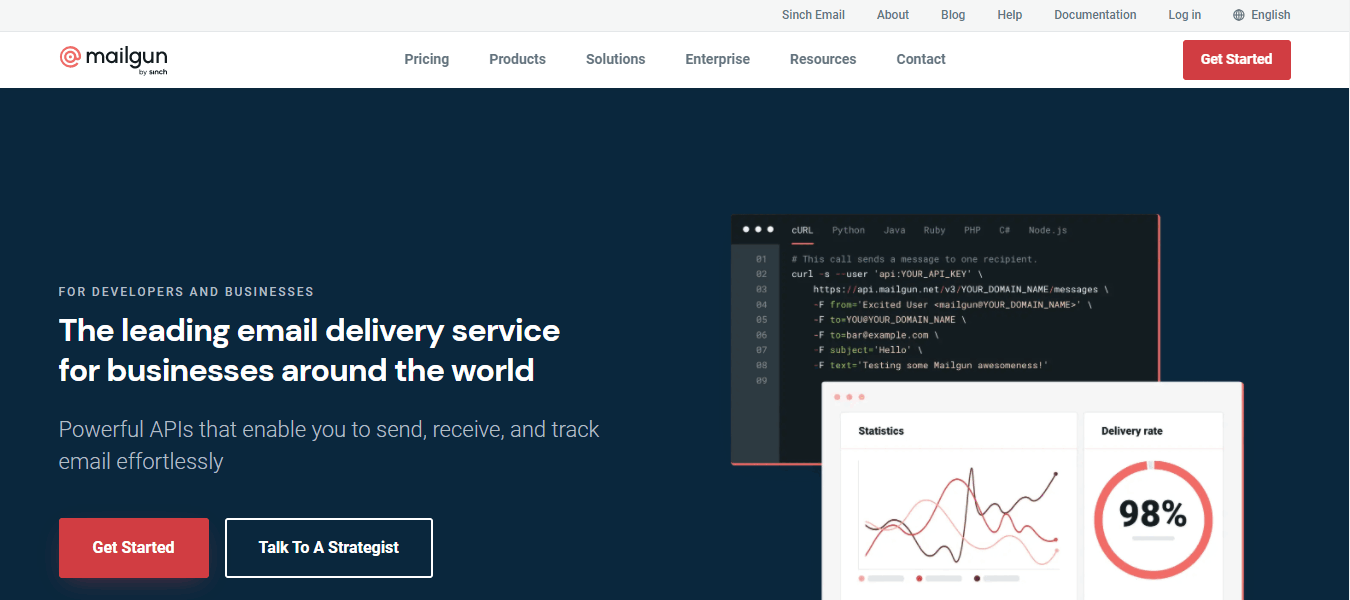Viewport: 1350px width, 600px height.
Task: Switch to the Python code tab
Action: click(x=848, y=230)
